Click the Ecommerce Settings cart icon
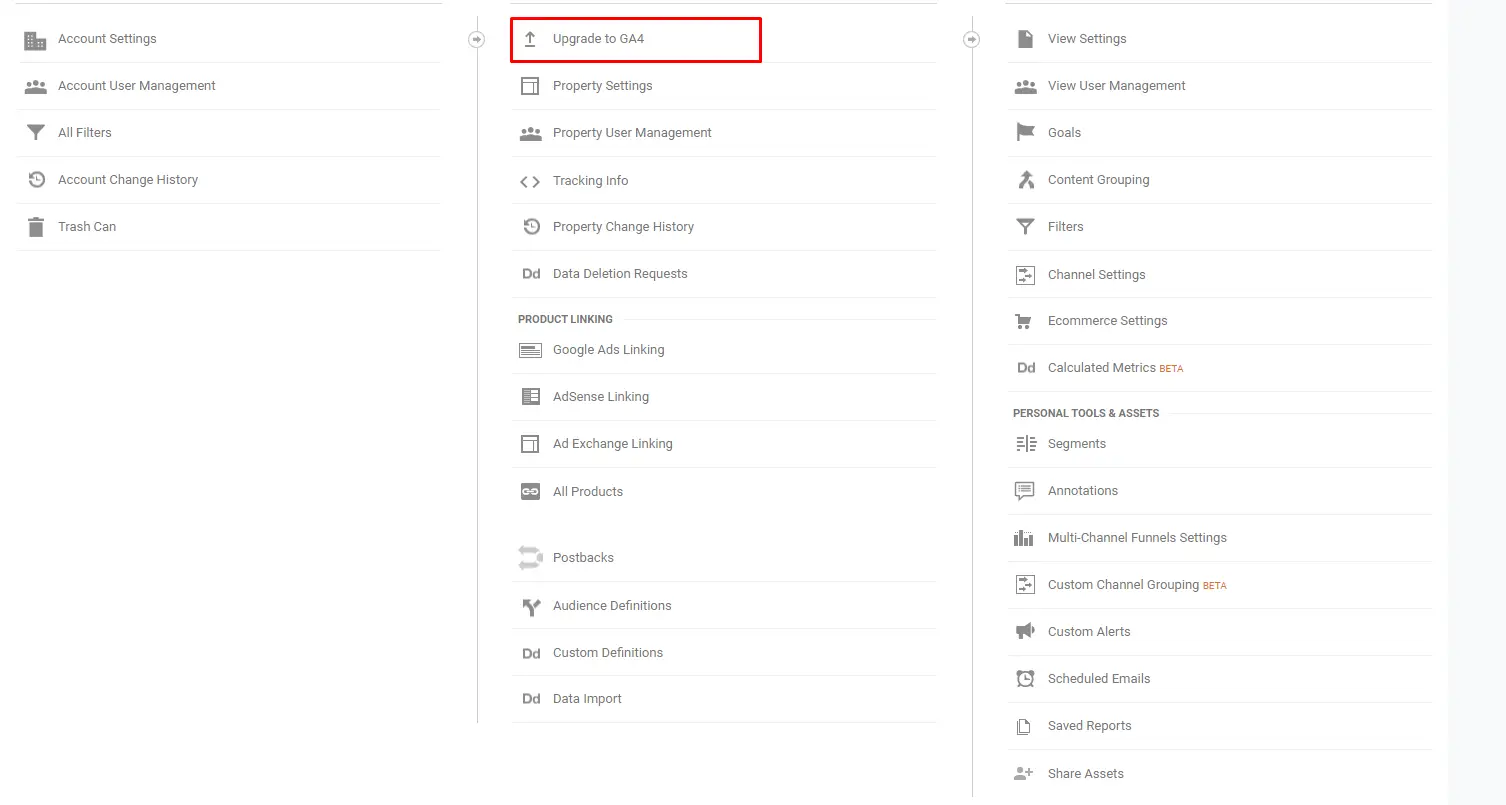Viewport: 1506px width, 805px height. coord(1024,321)
